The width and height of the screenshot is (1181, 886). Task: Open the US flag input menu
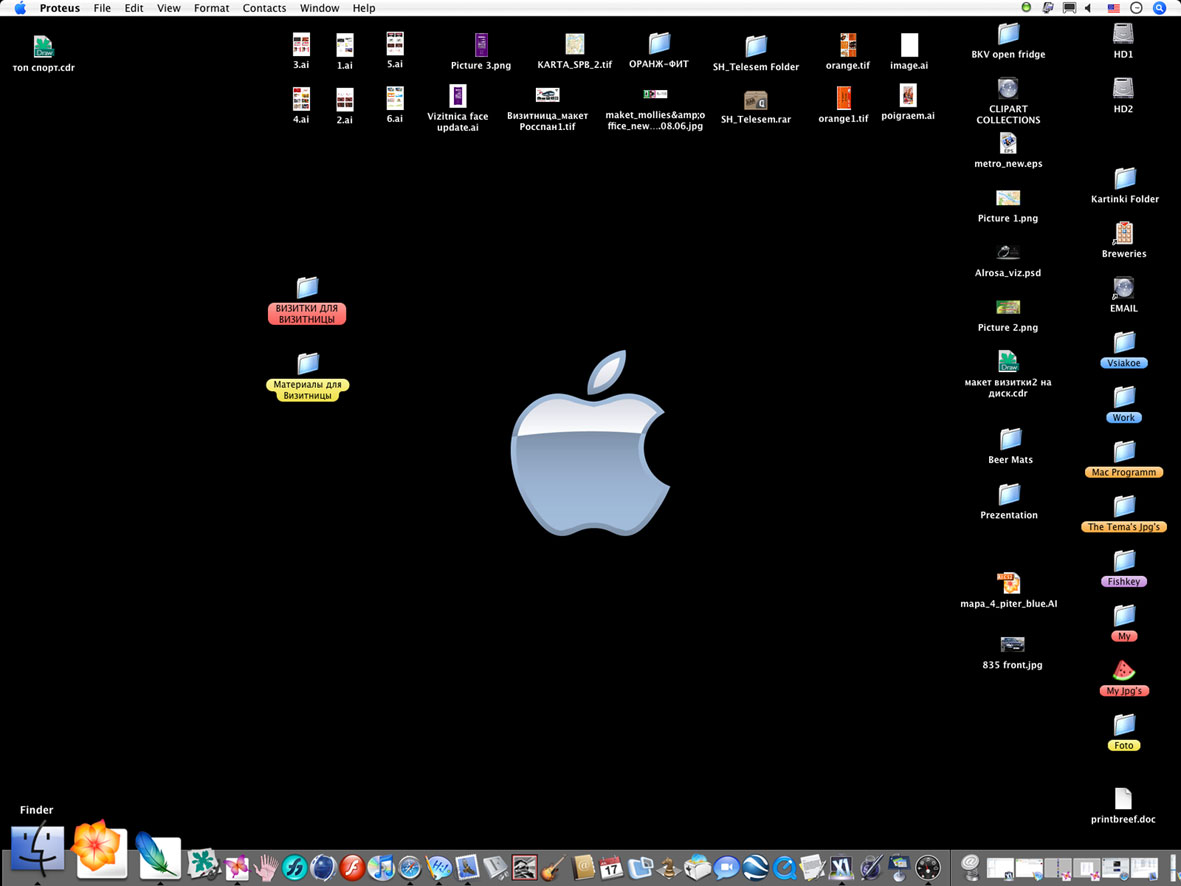[1112, 8]
